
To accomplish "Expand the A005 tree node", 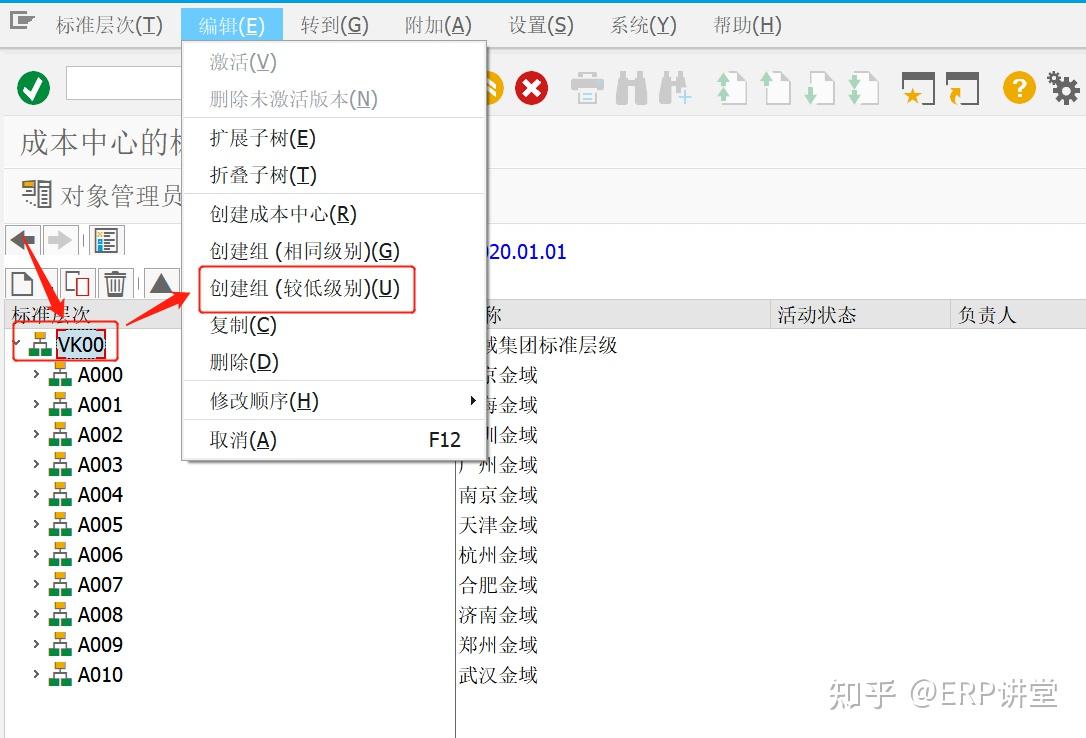I will click(36, 524).
